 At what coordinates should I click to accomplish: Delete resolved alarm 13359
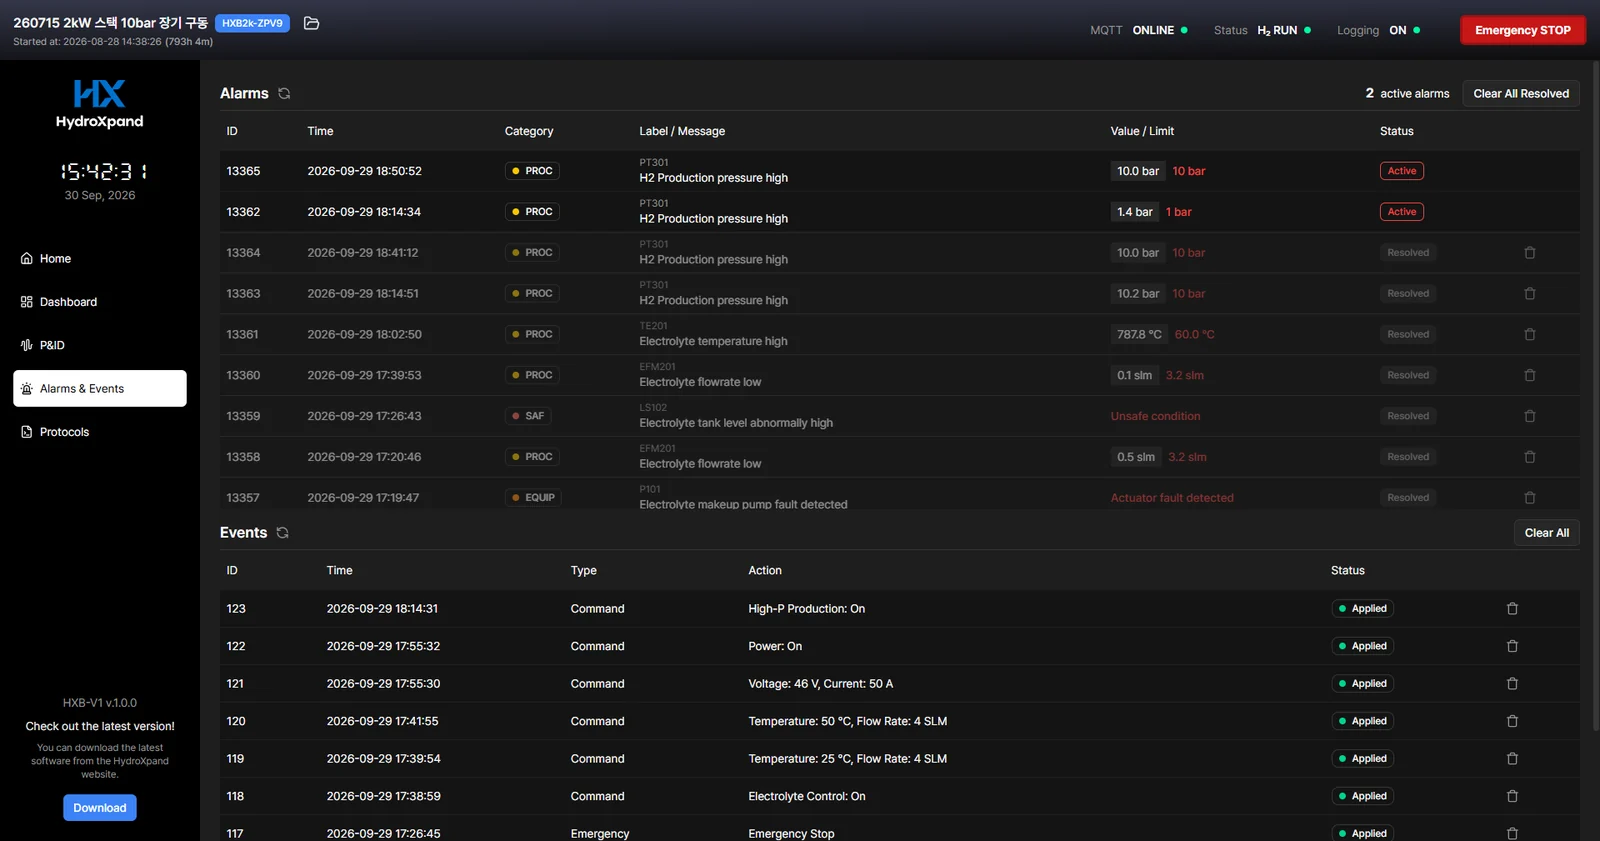pyautogui.click(x=1529, y=416)
